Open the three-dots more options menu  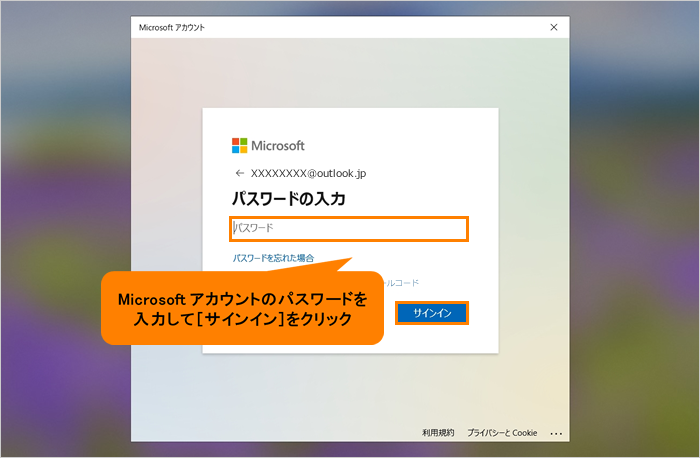click(556, 433)
